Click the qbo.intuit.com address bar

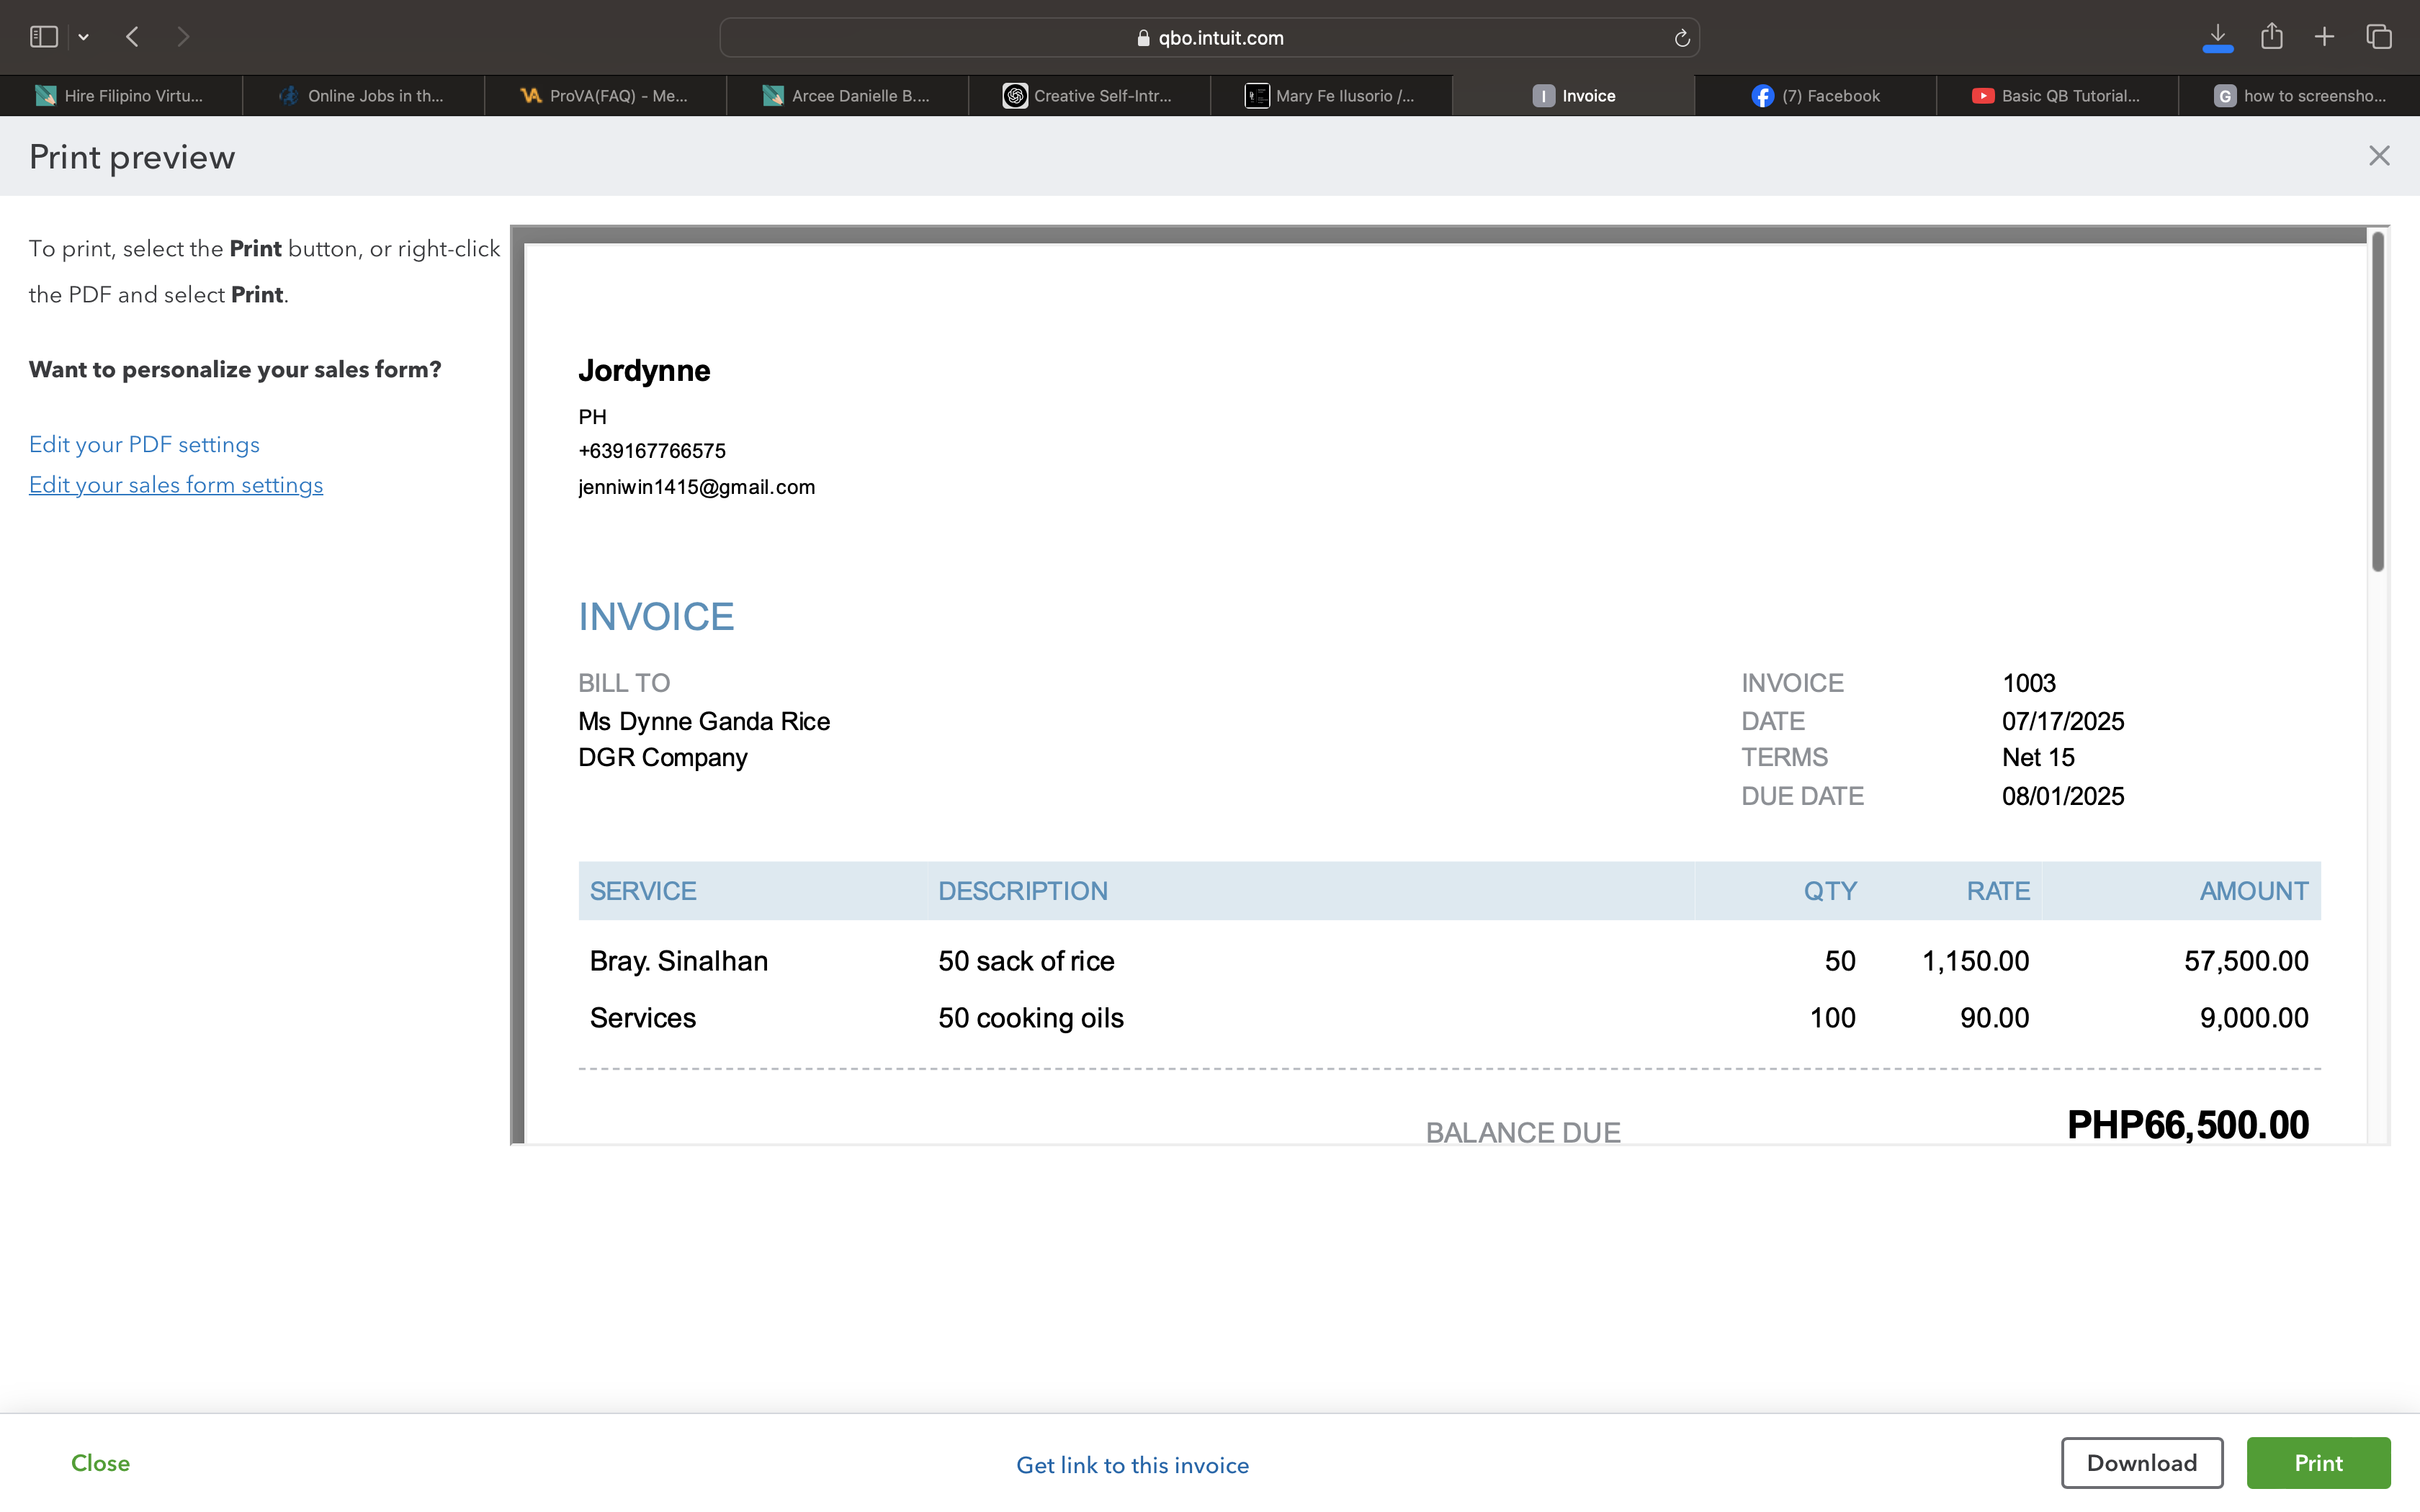coord(1209,38)
